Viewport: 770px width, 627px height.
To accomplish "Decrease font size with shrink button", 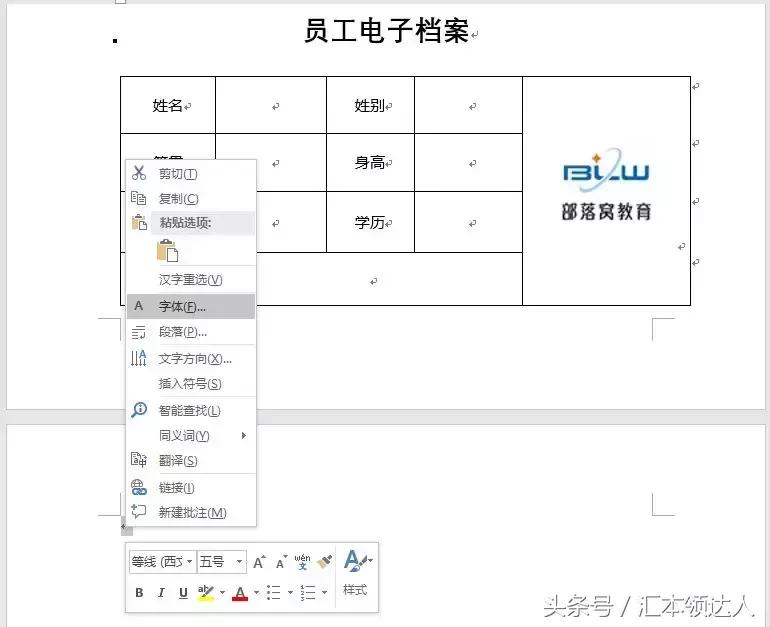I will tap(281, 563).
